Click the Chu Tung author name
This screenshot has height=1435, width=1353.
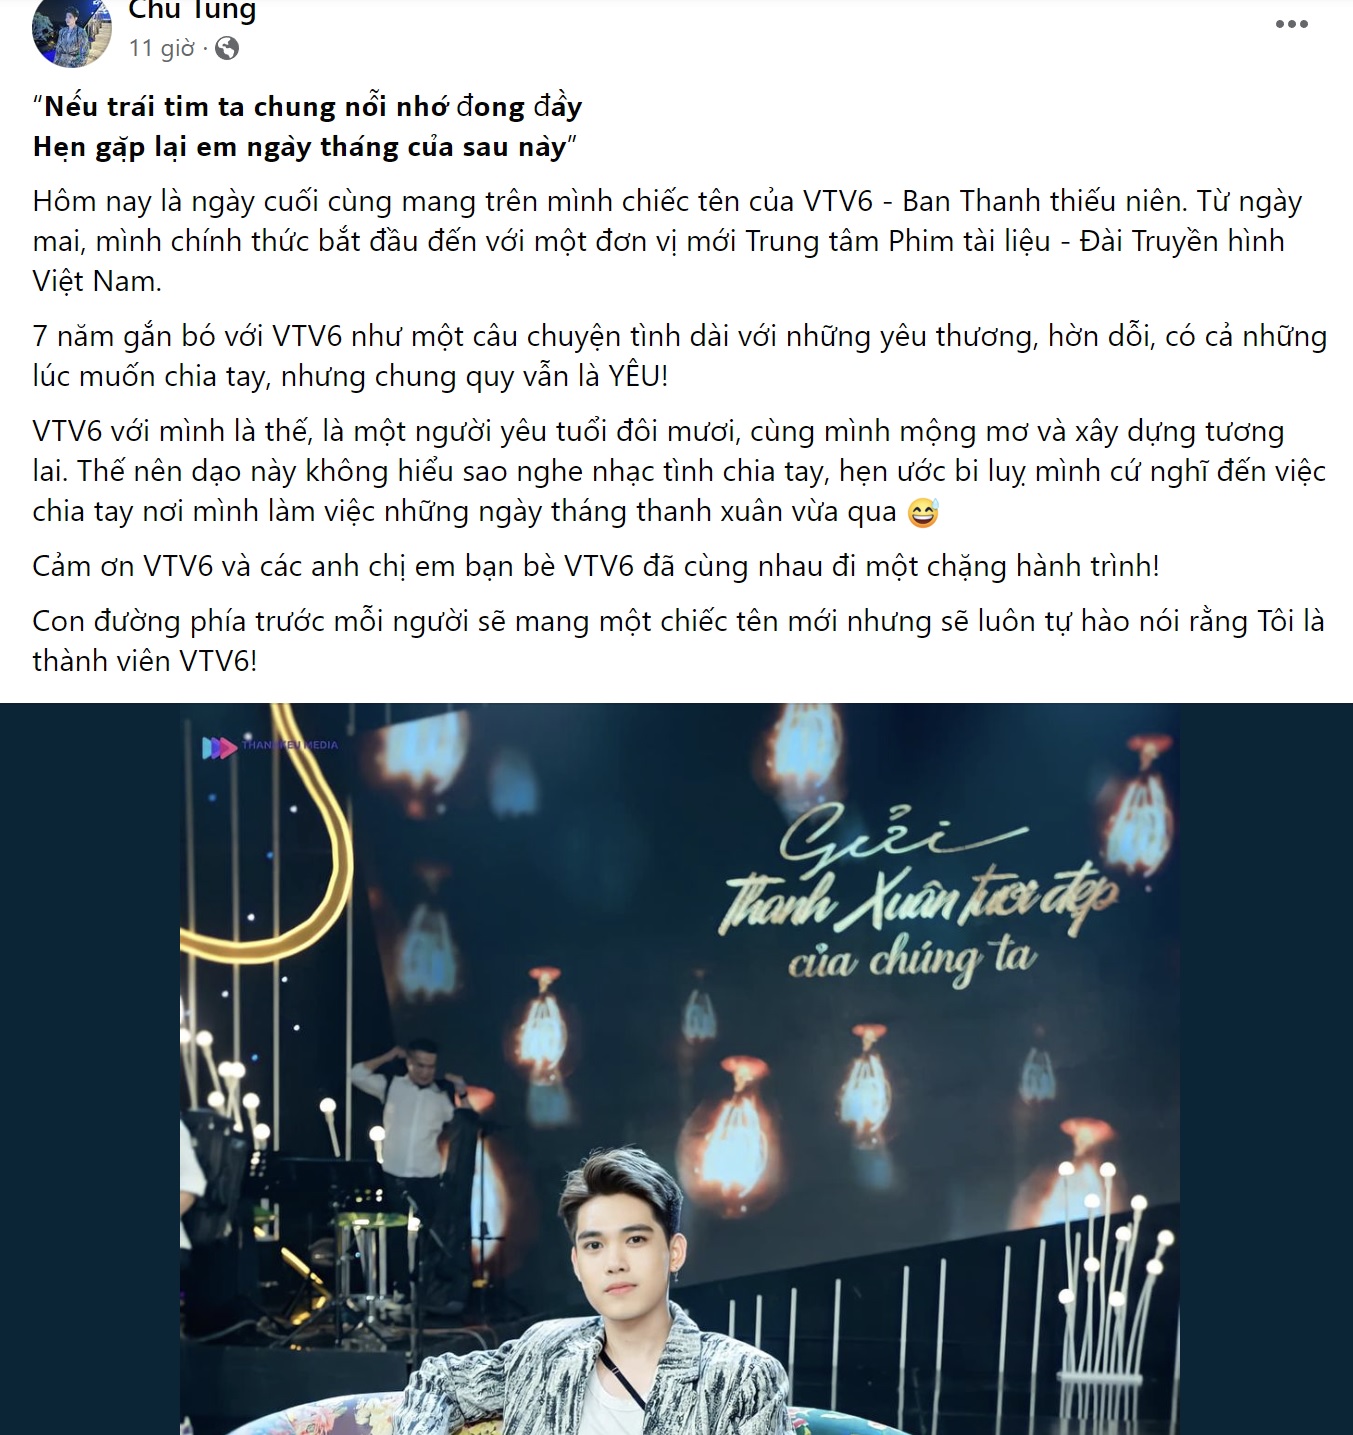193,11
